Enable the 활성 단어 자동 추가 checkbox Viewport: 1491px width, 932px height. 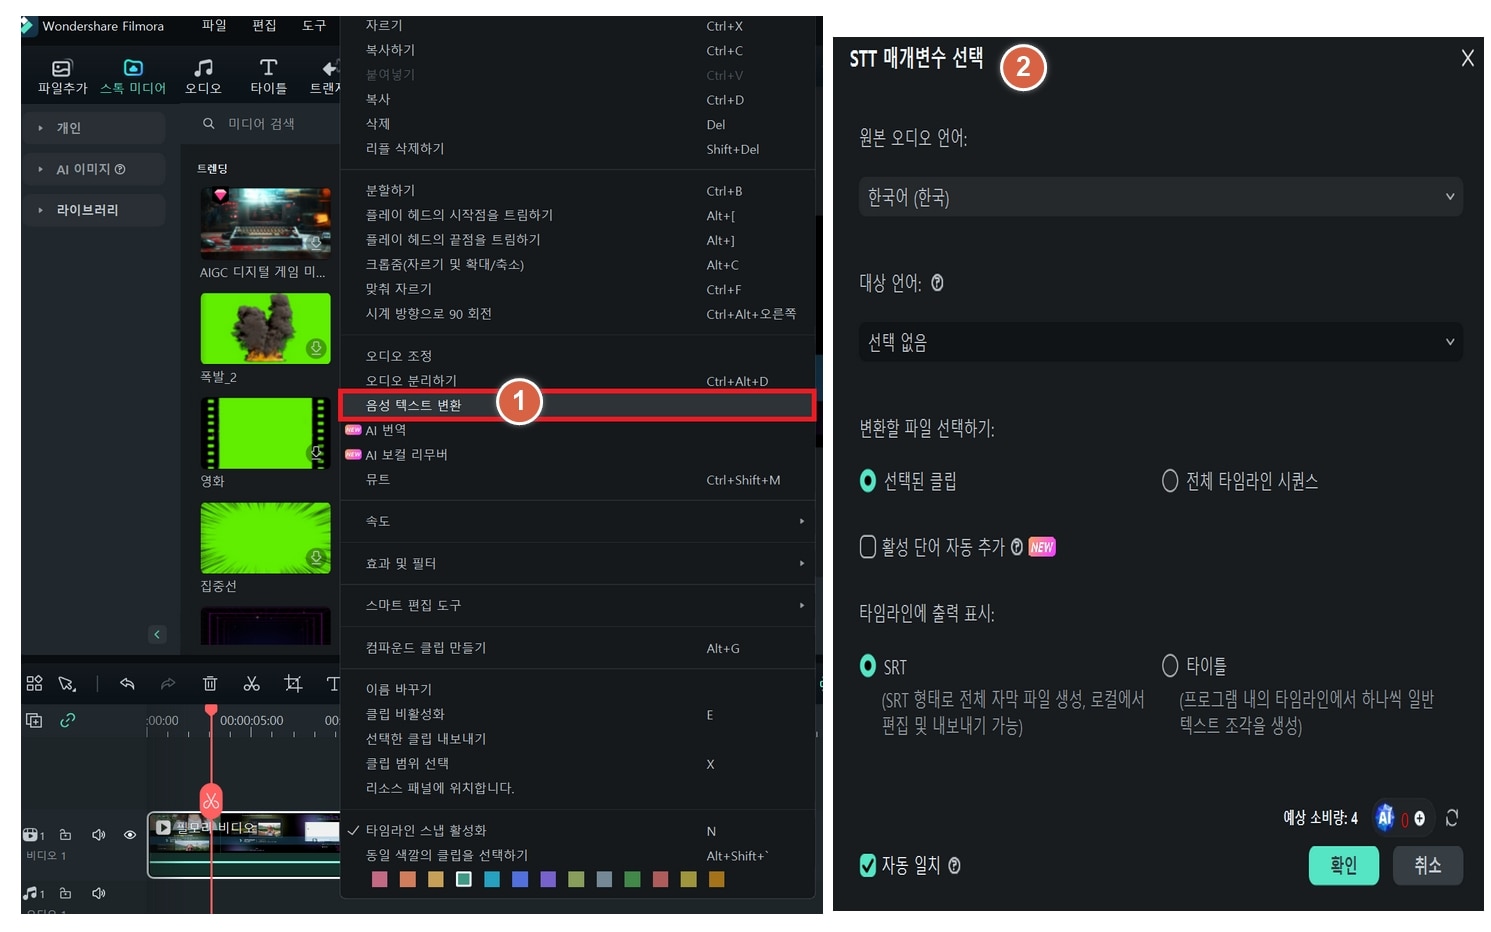(868, 547)
